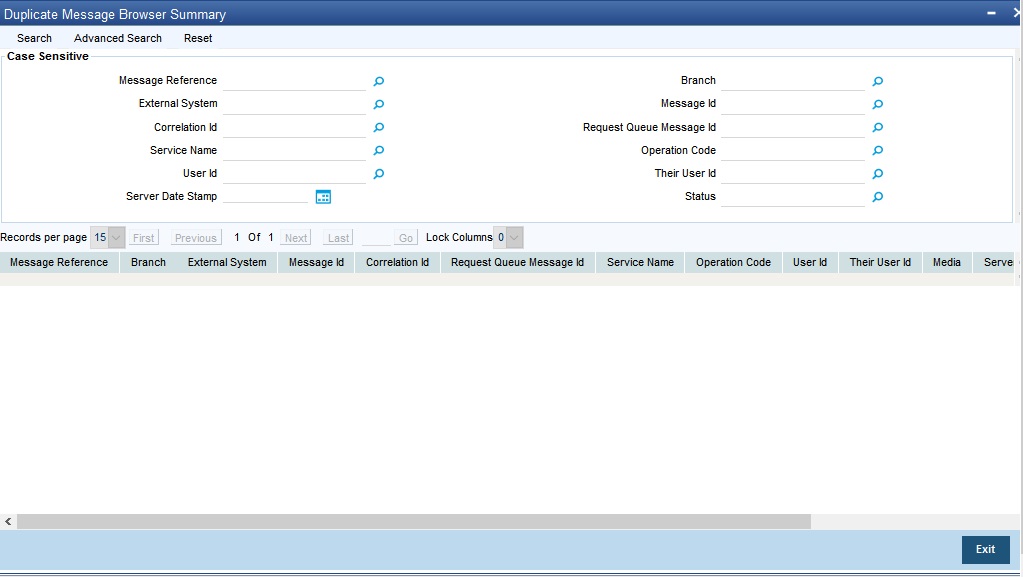Screen dimensions: 1023x577
Task: Click the Exit button
Action: coord(985,550)
